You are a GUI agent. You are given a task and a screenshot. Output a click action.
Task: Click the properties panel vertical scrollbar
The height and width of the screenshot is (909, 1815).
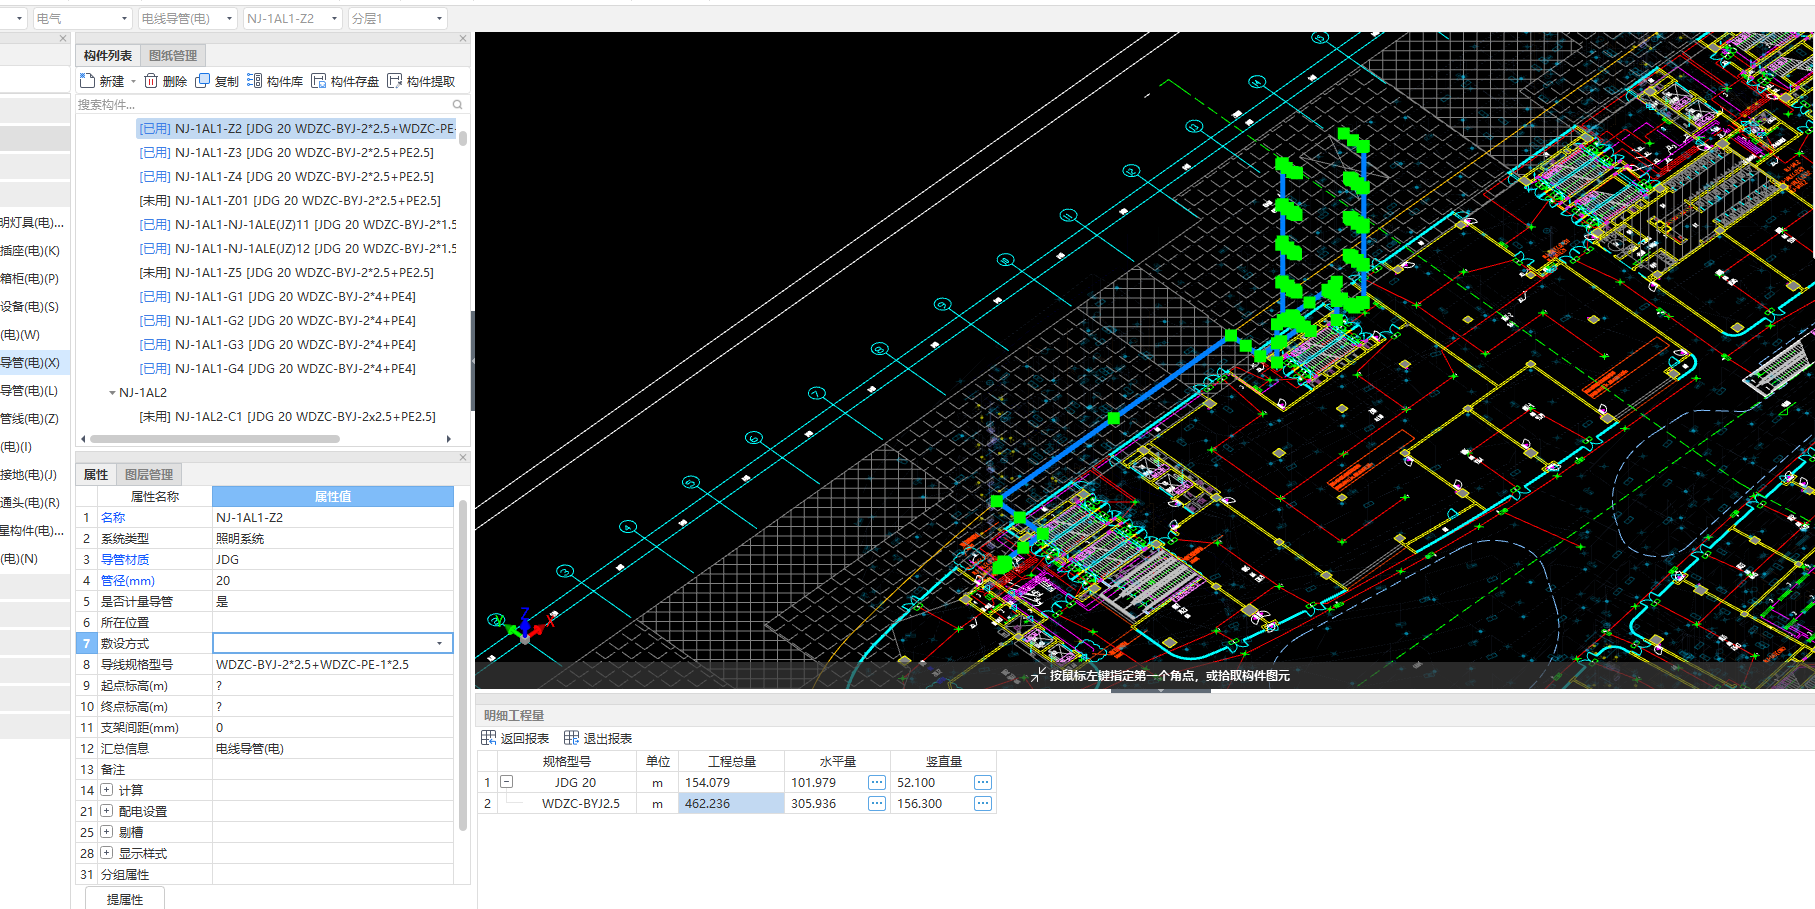click(463, 665)
